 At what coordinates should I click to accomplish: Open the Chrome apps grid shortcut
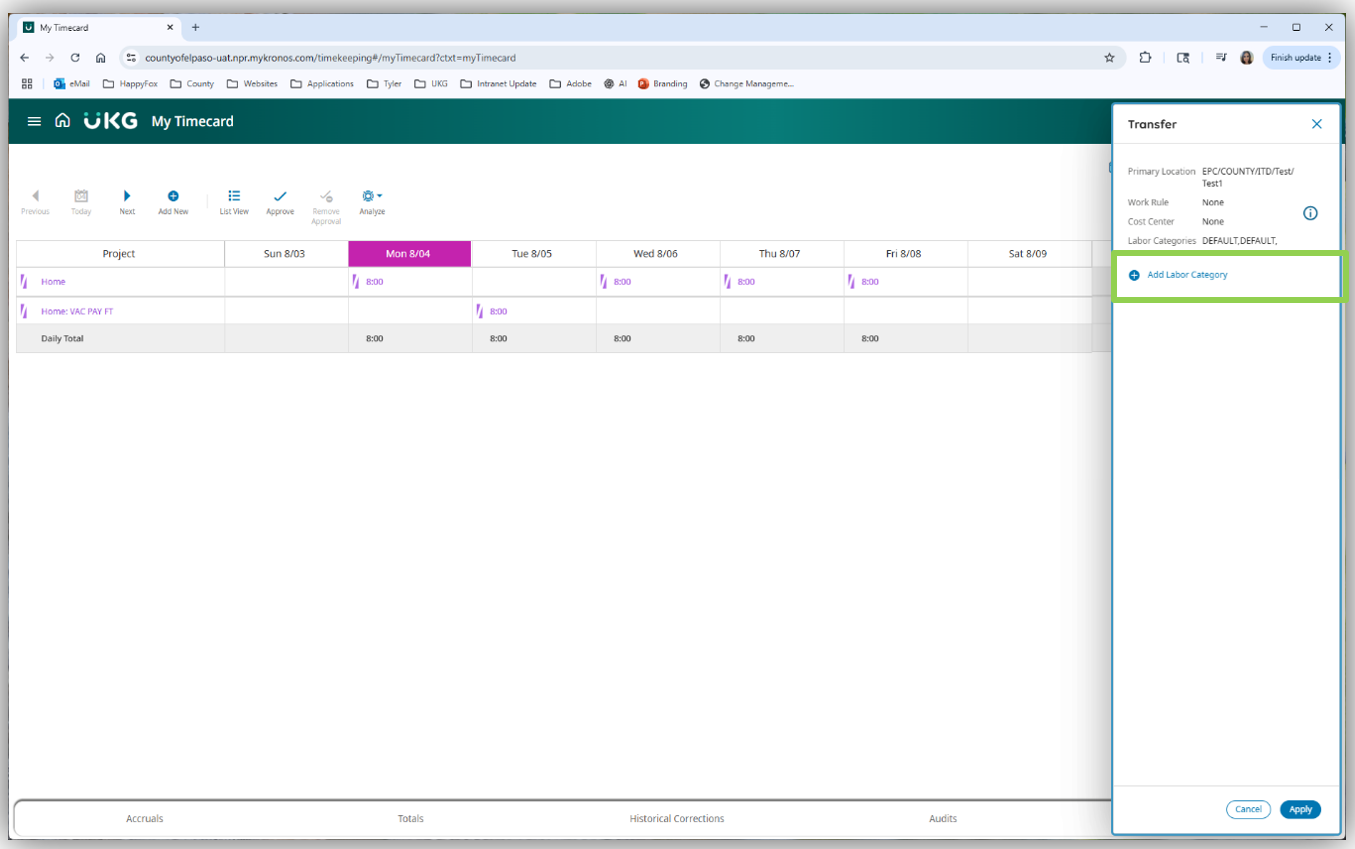(x=27, y=84)
